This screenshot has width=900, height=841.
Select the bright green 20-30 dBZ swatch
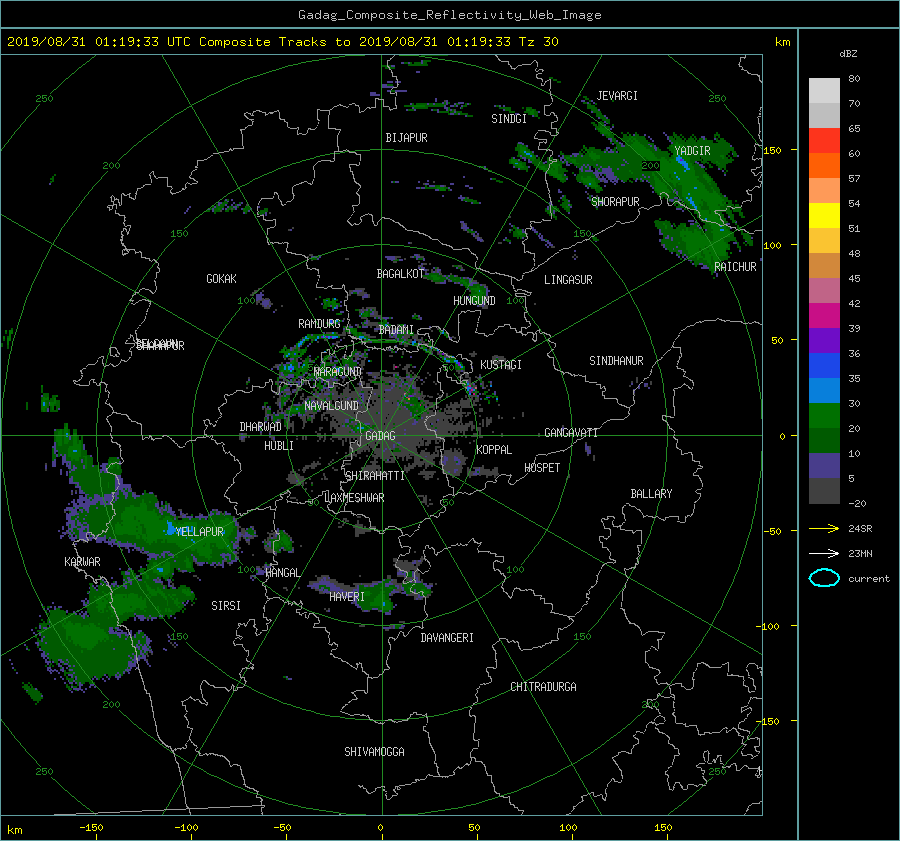pyautogui.click(x=824, y=415)
